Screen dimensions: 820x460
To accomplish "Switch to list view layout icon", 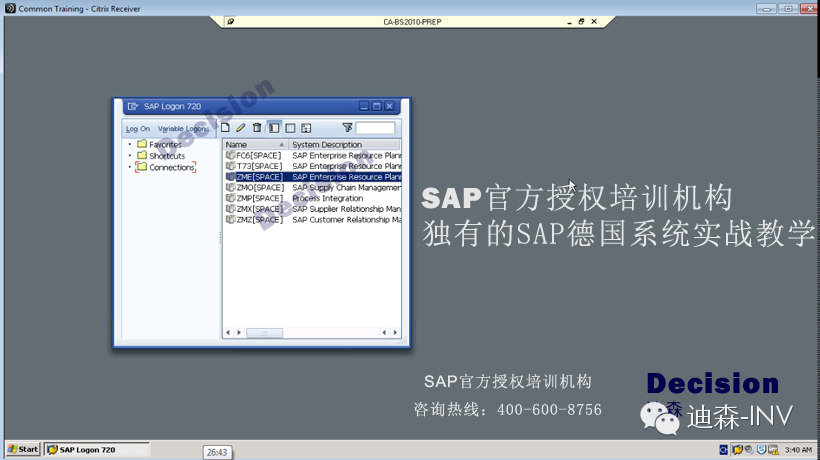I will (x=290, y=128).
